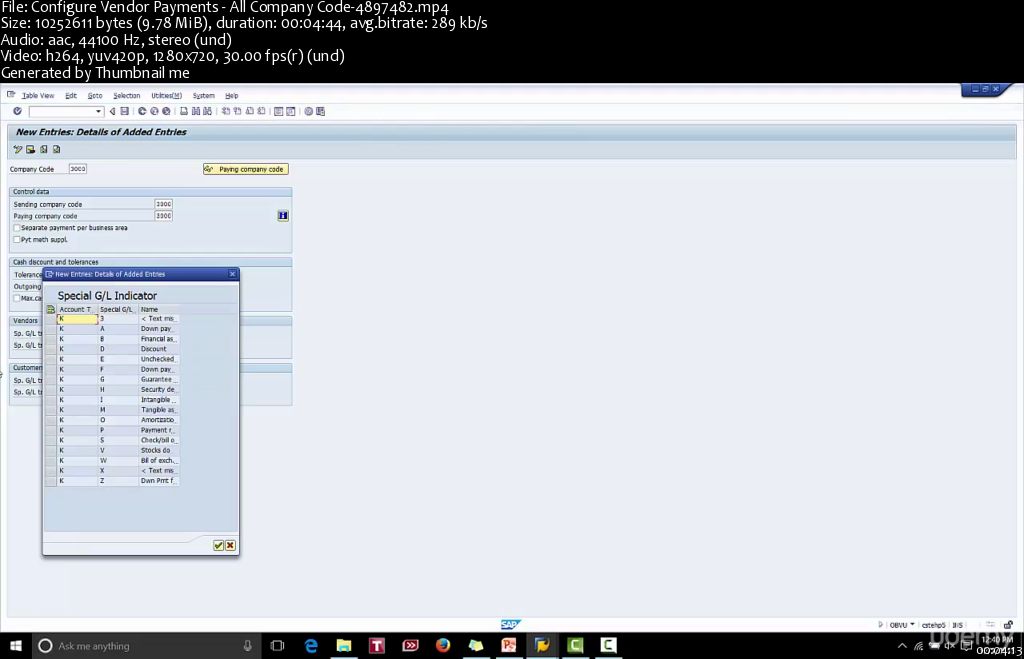Screen dimensions: 1024x659
Task: Open Microsoft Edge from taskbar
Action: tap(312, 646)
